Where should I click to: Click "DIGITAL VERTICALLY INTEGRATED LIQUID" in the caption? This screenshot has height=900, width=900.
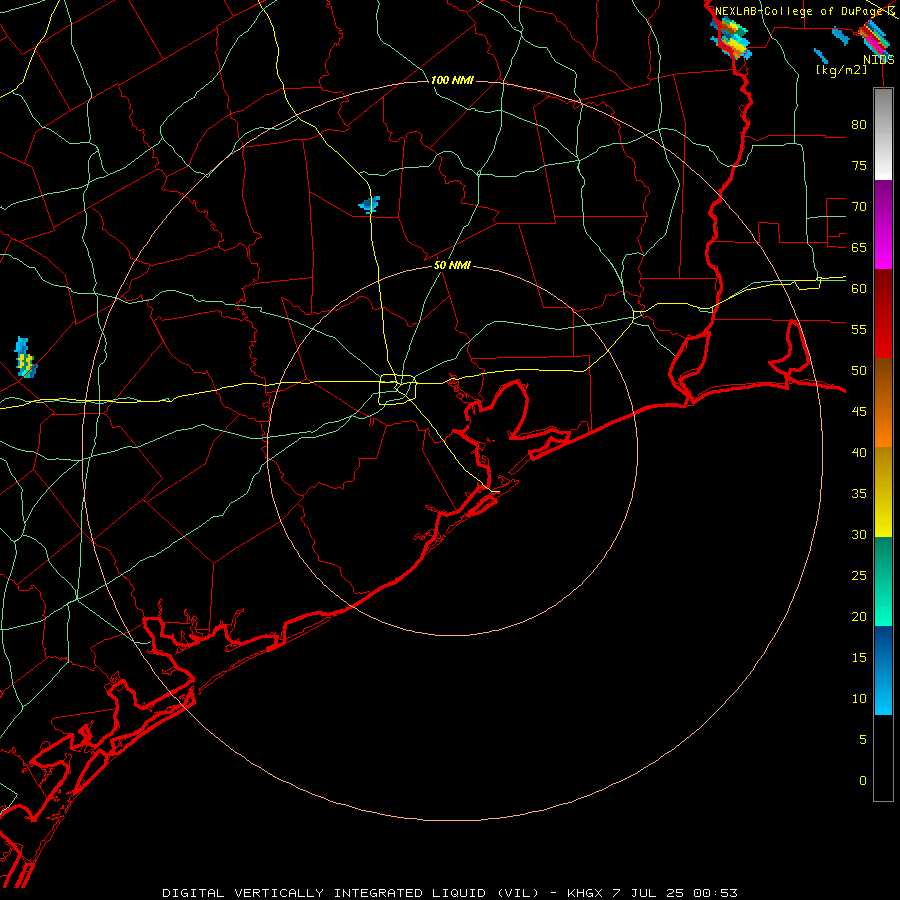(x=325, y=893)
